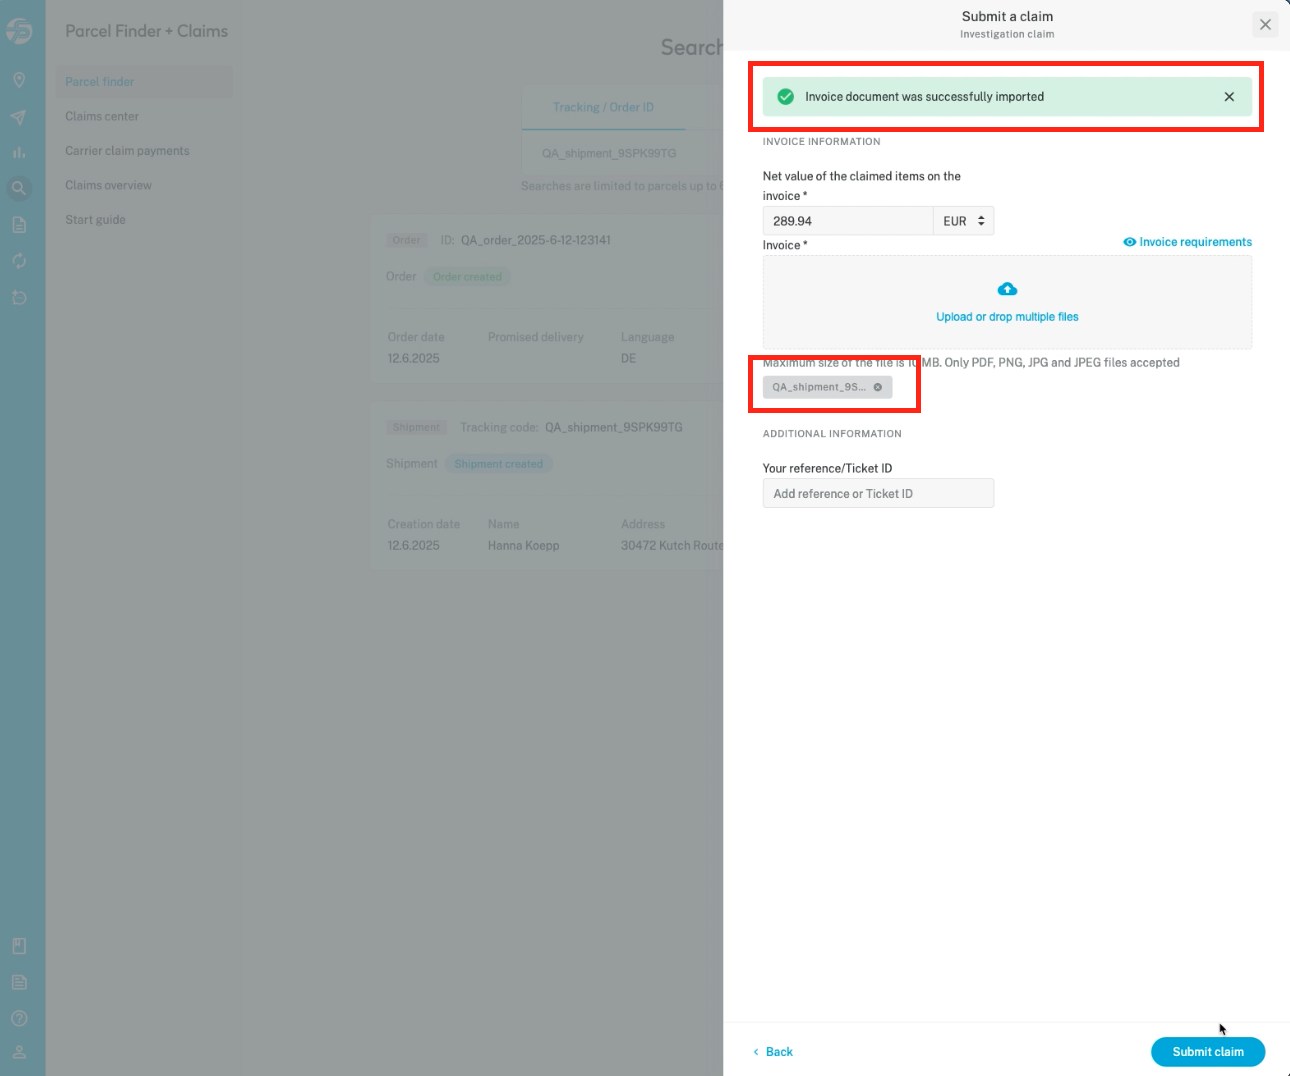This screenshot has height=1076, width=1290.
Task: Open the user account sidebar icon
Action: (19, 1052)
